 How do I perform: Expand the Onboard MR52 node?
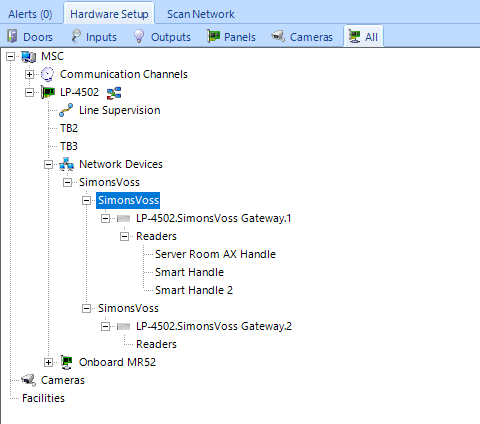48,362
